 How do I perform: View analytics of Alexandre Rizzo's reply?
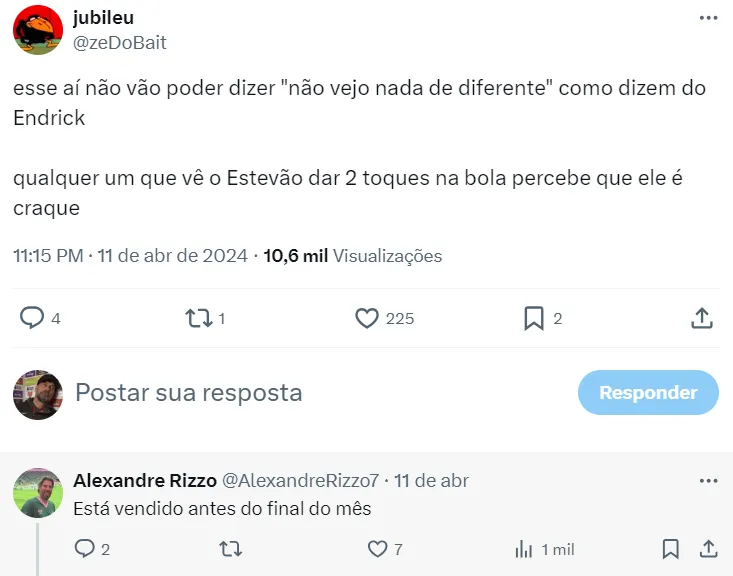523,549
